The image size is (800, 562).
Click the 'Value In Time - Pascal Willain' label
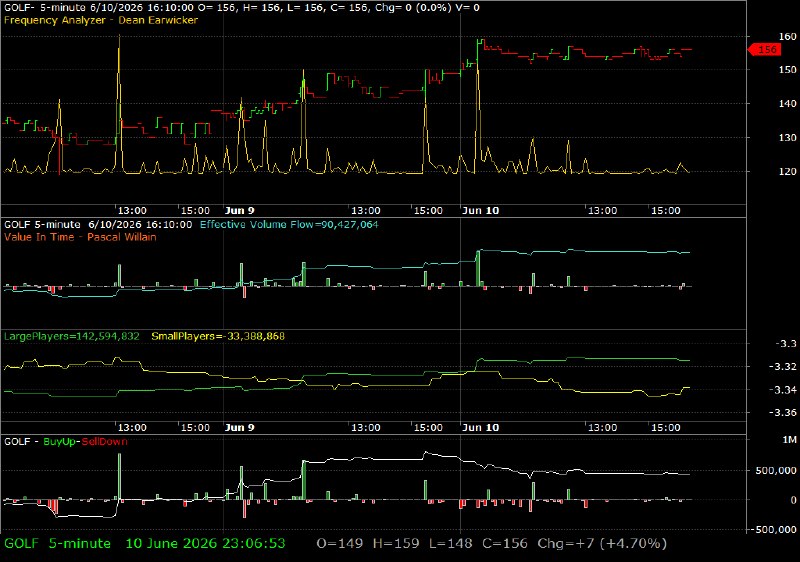click(x=80, y=237)
